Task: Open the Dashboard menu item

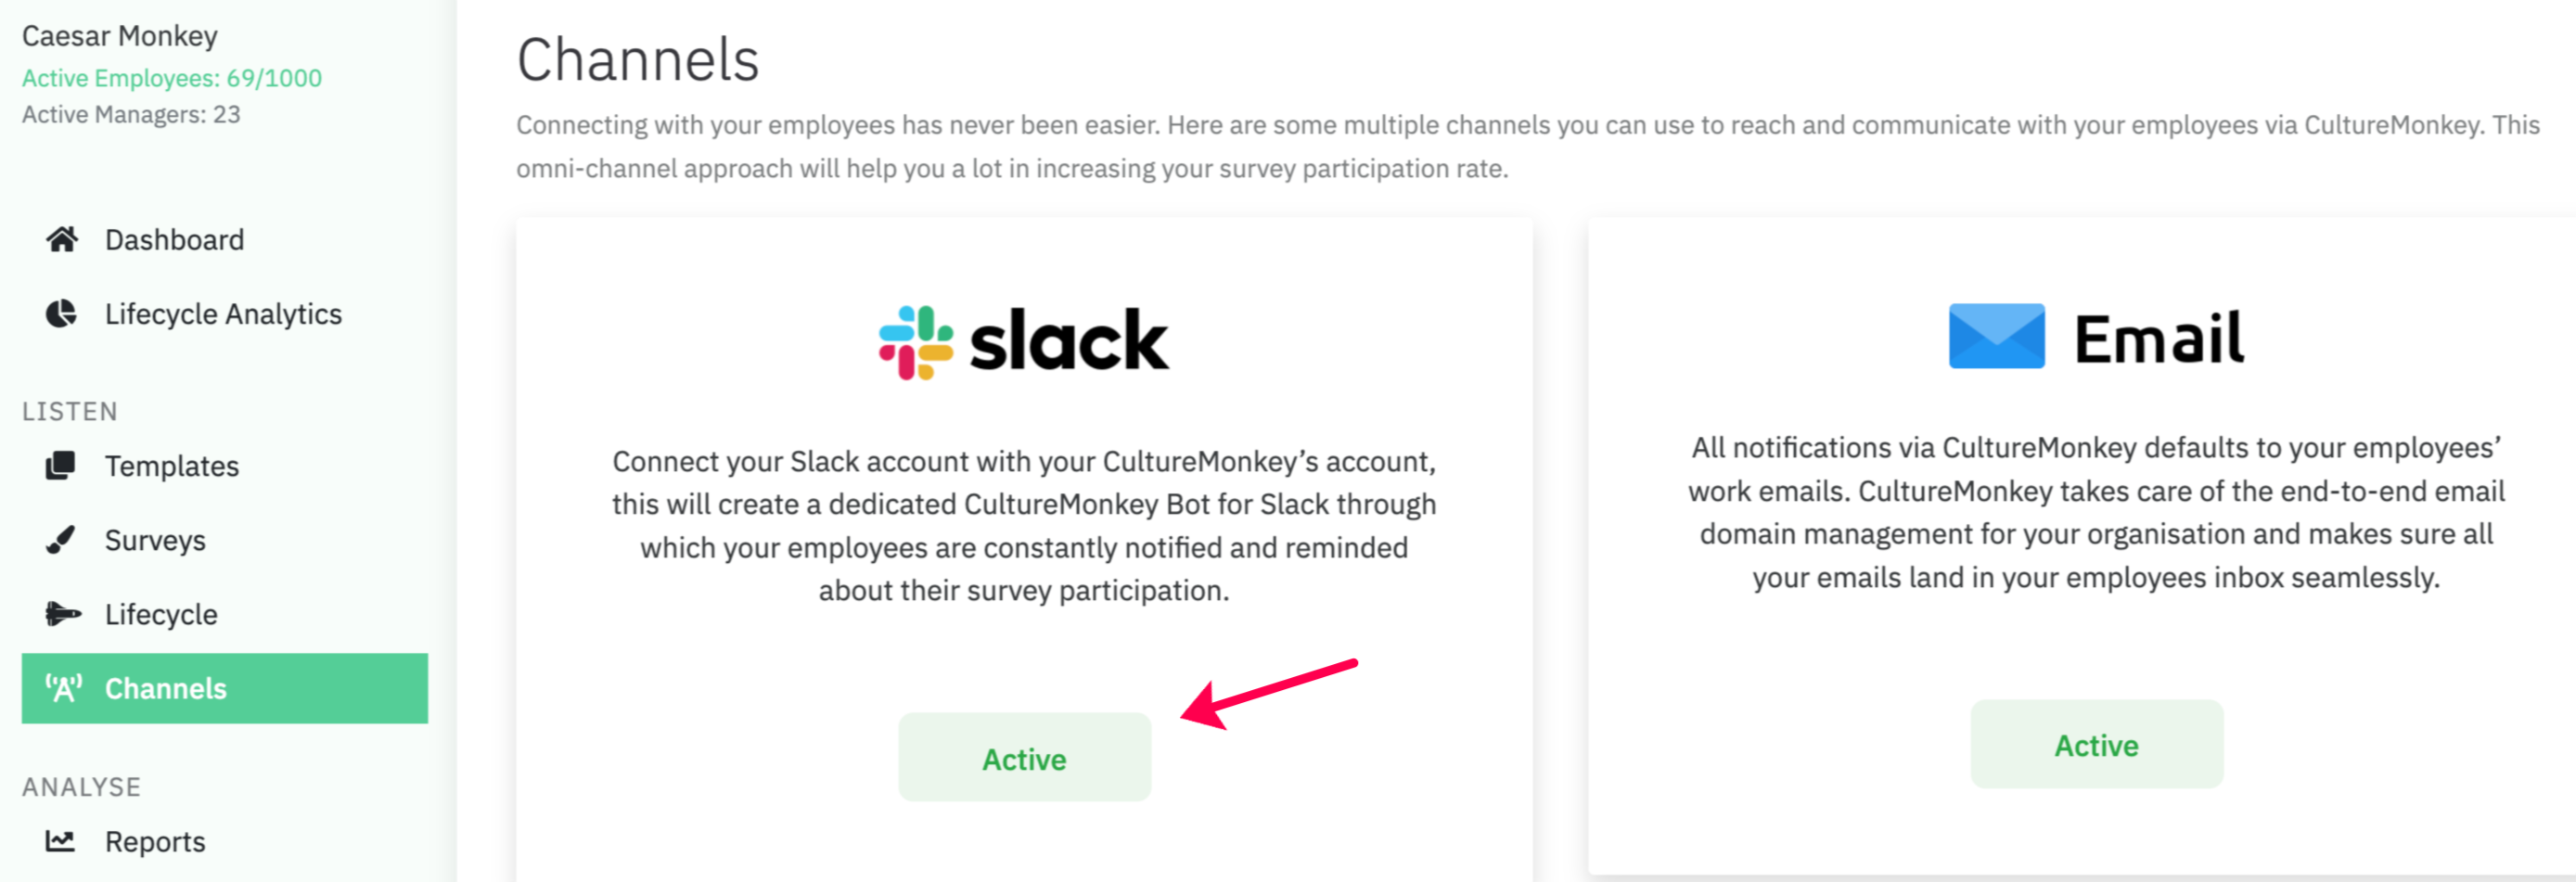Action: point(174,240)
